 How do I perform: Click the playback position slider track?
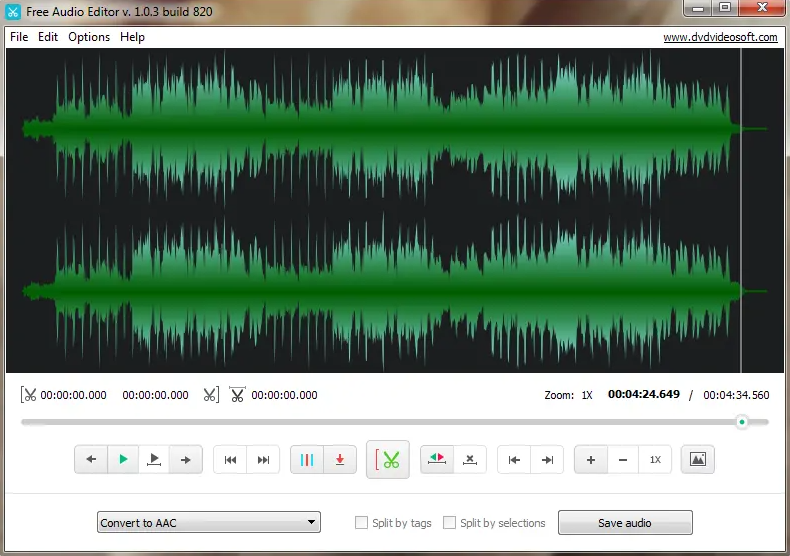[394, 422]
